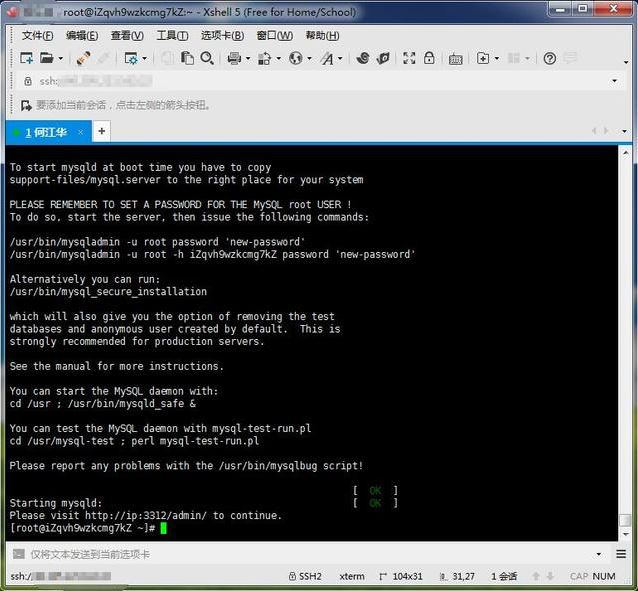Screen dimensions: 638x591
Task: Expand the Print dropdown arrow
Action: coord(248,59)
